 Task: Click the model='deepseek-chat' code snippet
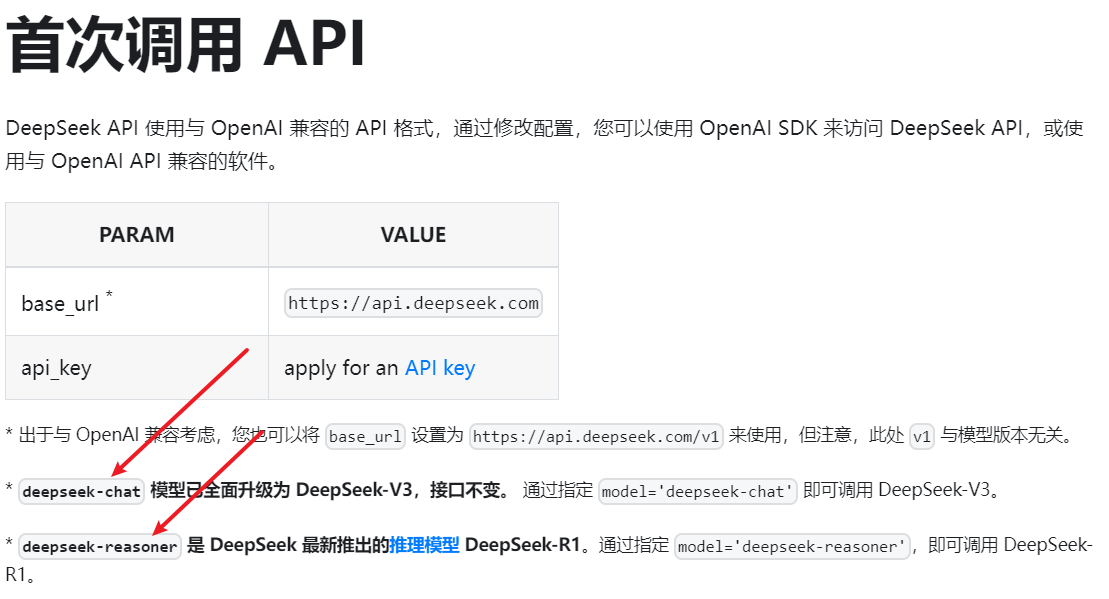click(x=697, y=492)
